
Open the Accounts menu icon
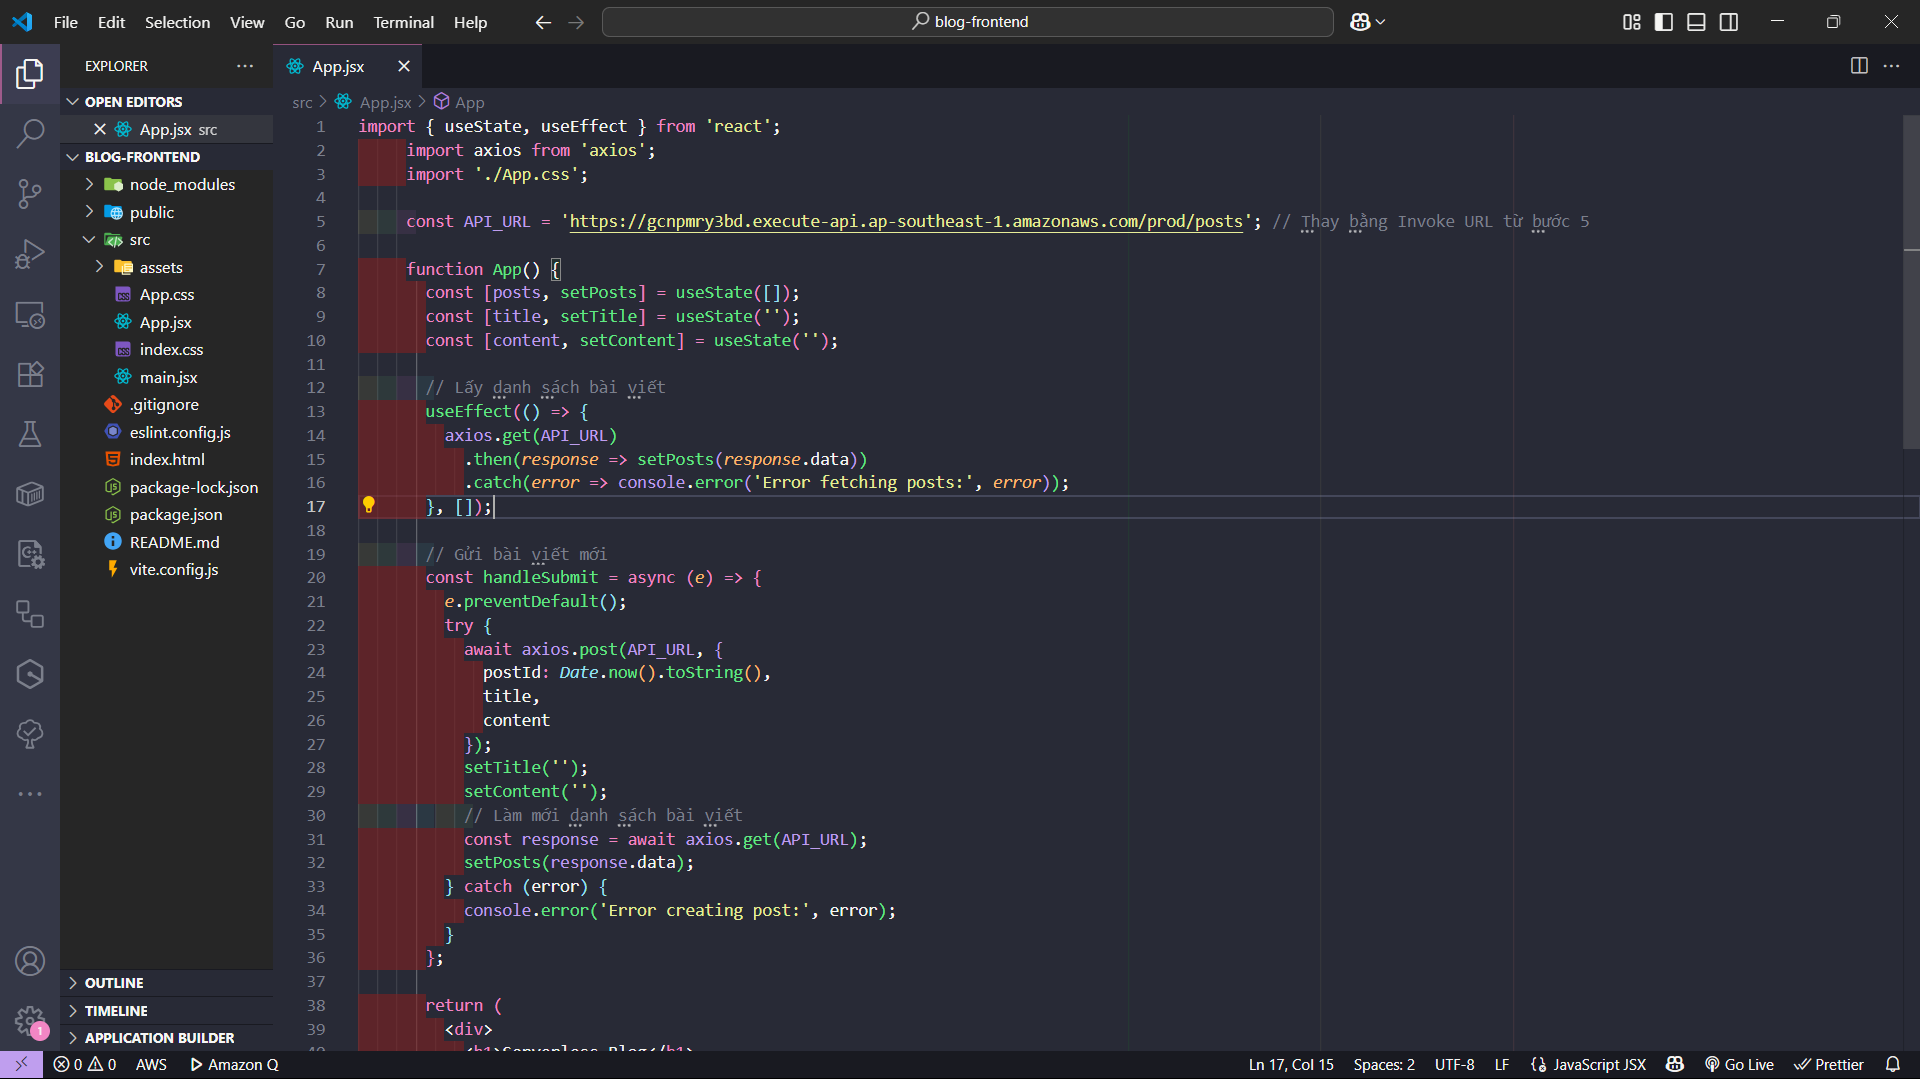click(30, 961)
